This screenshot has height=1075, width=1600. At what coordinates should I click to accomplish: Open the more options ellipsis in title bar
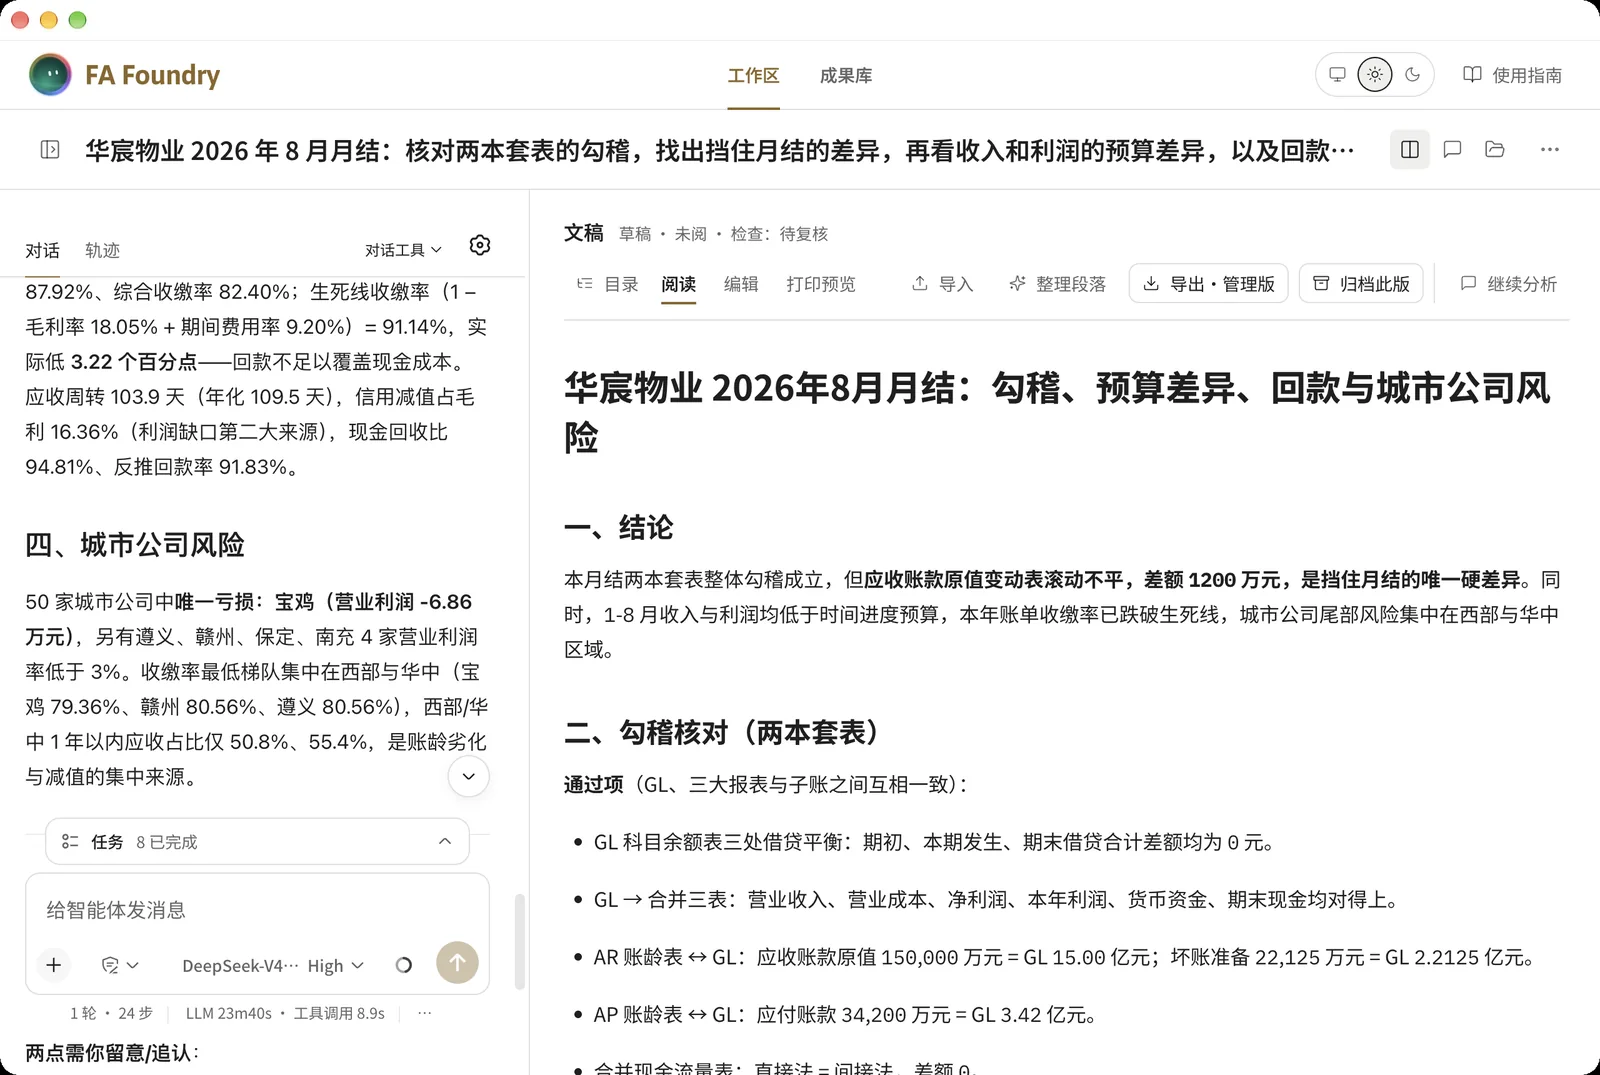click(x=1550, y=150)
